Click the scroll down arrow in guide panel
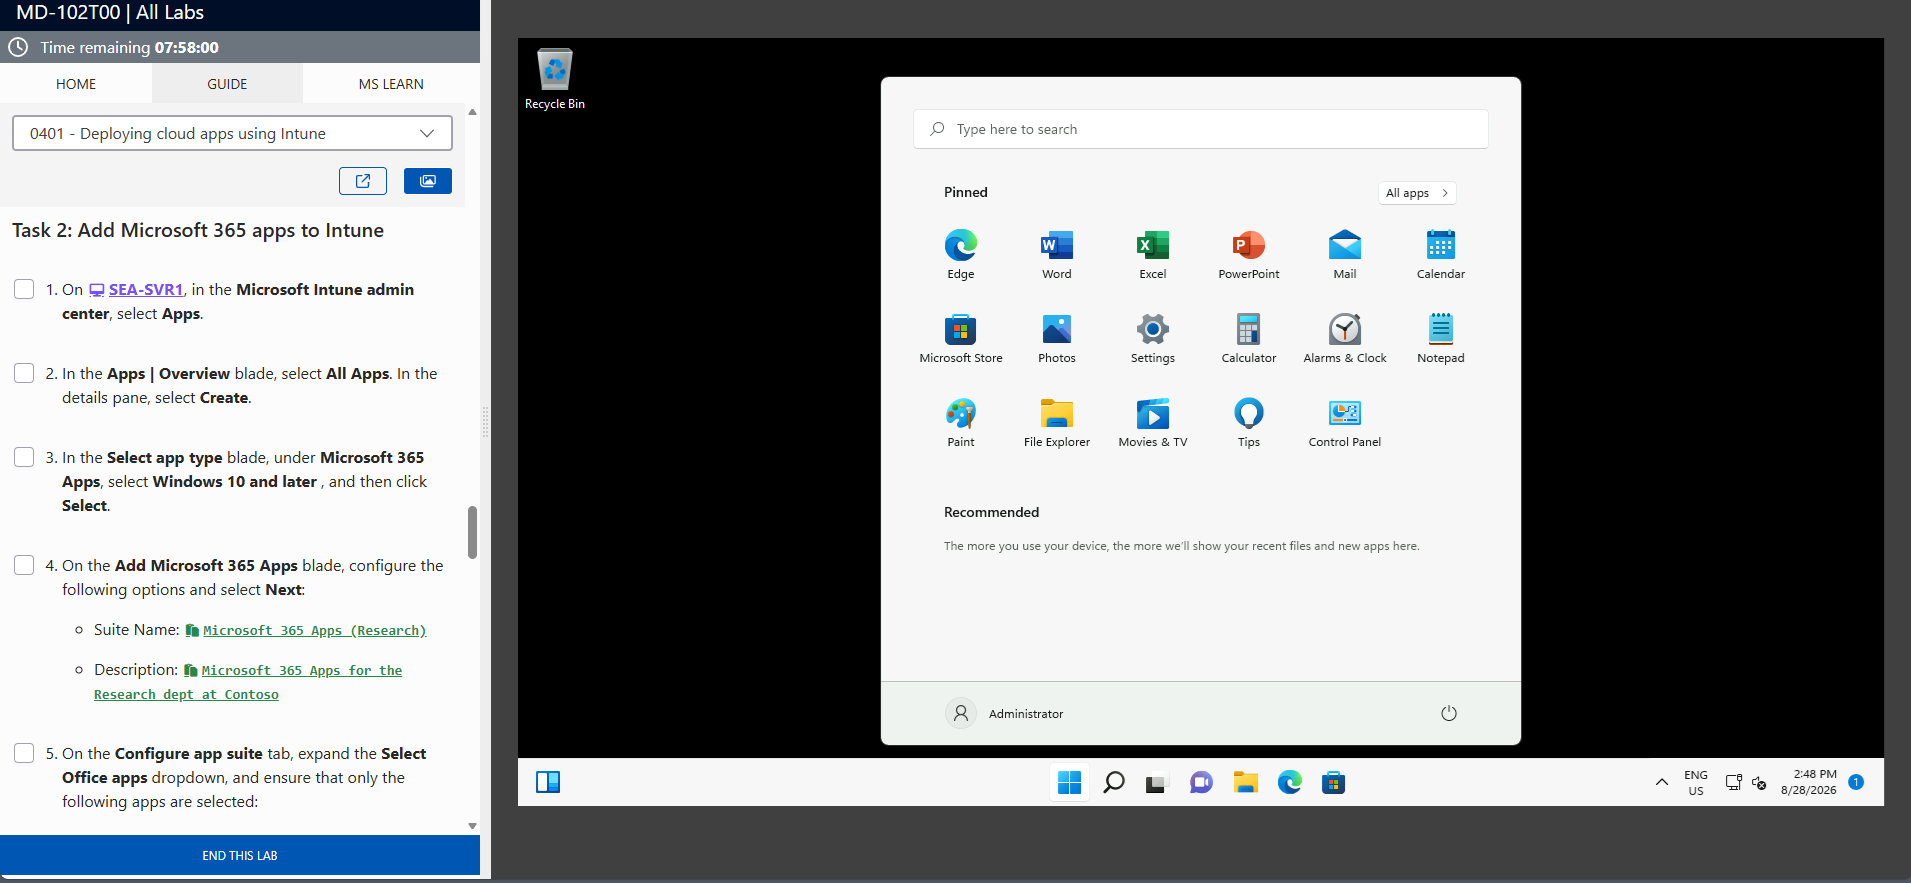The image size is (1911, 883). click(472, 826)
